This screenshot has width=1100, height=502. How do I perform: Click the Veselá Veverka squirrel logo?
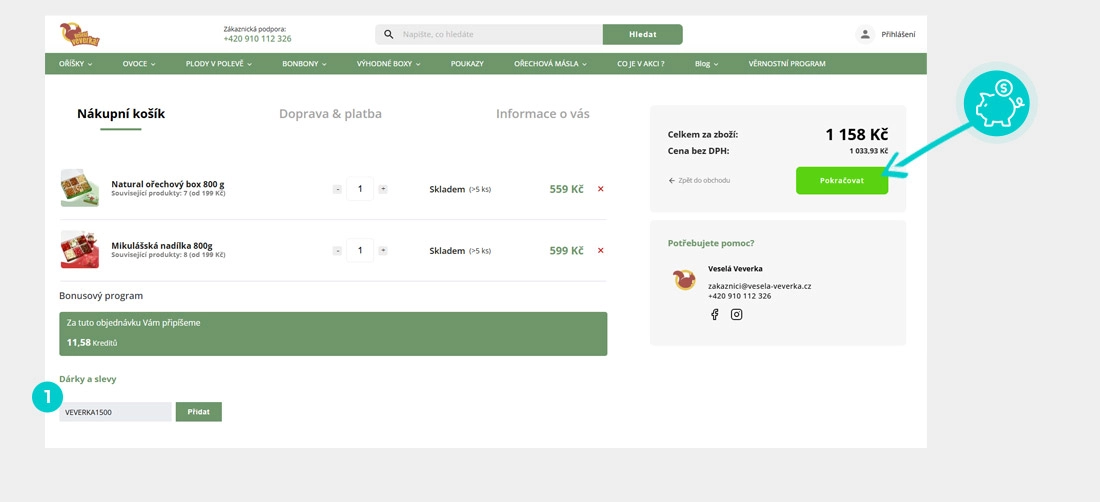(79, 34)
